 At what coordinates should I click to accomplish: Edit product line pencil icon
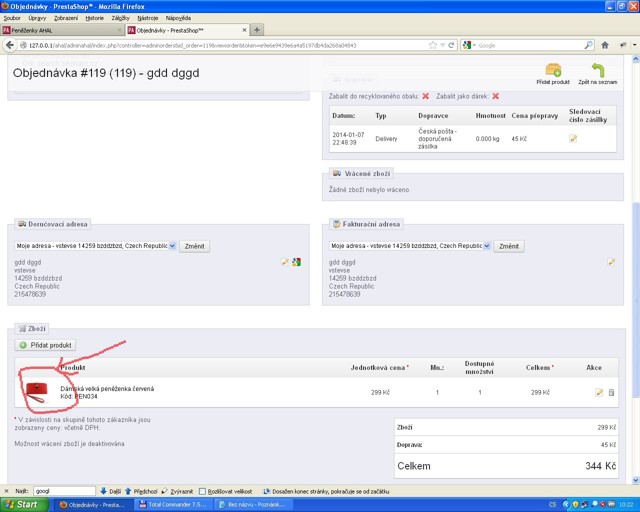(x=599, y=392)
